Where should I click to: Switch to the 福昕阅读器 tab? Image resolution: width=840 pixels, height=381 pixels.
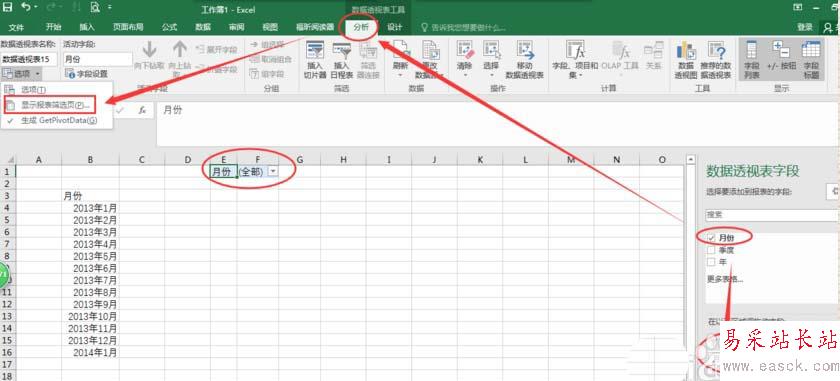click(x=315, y=27)
